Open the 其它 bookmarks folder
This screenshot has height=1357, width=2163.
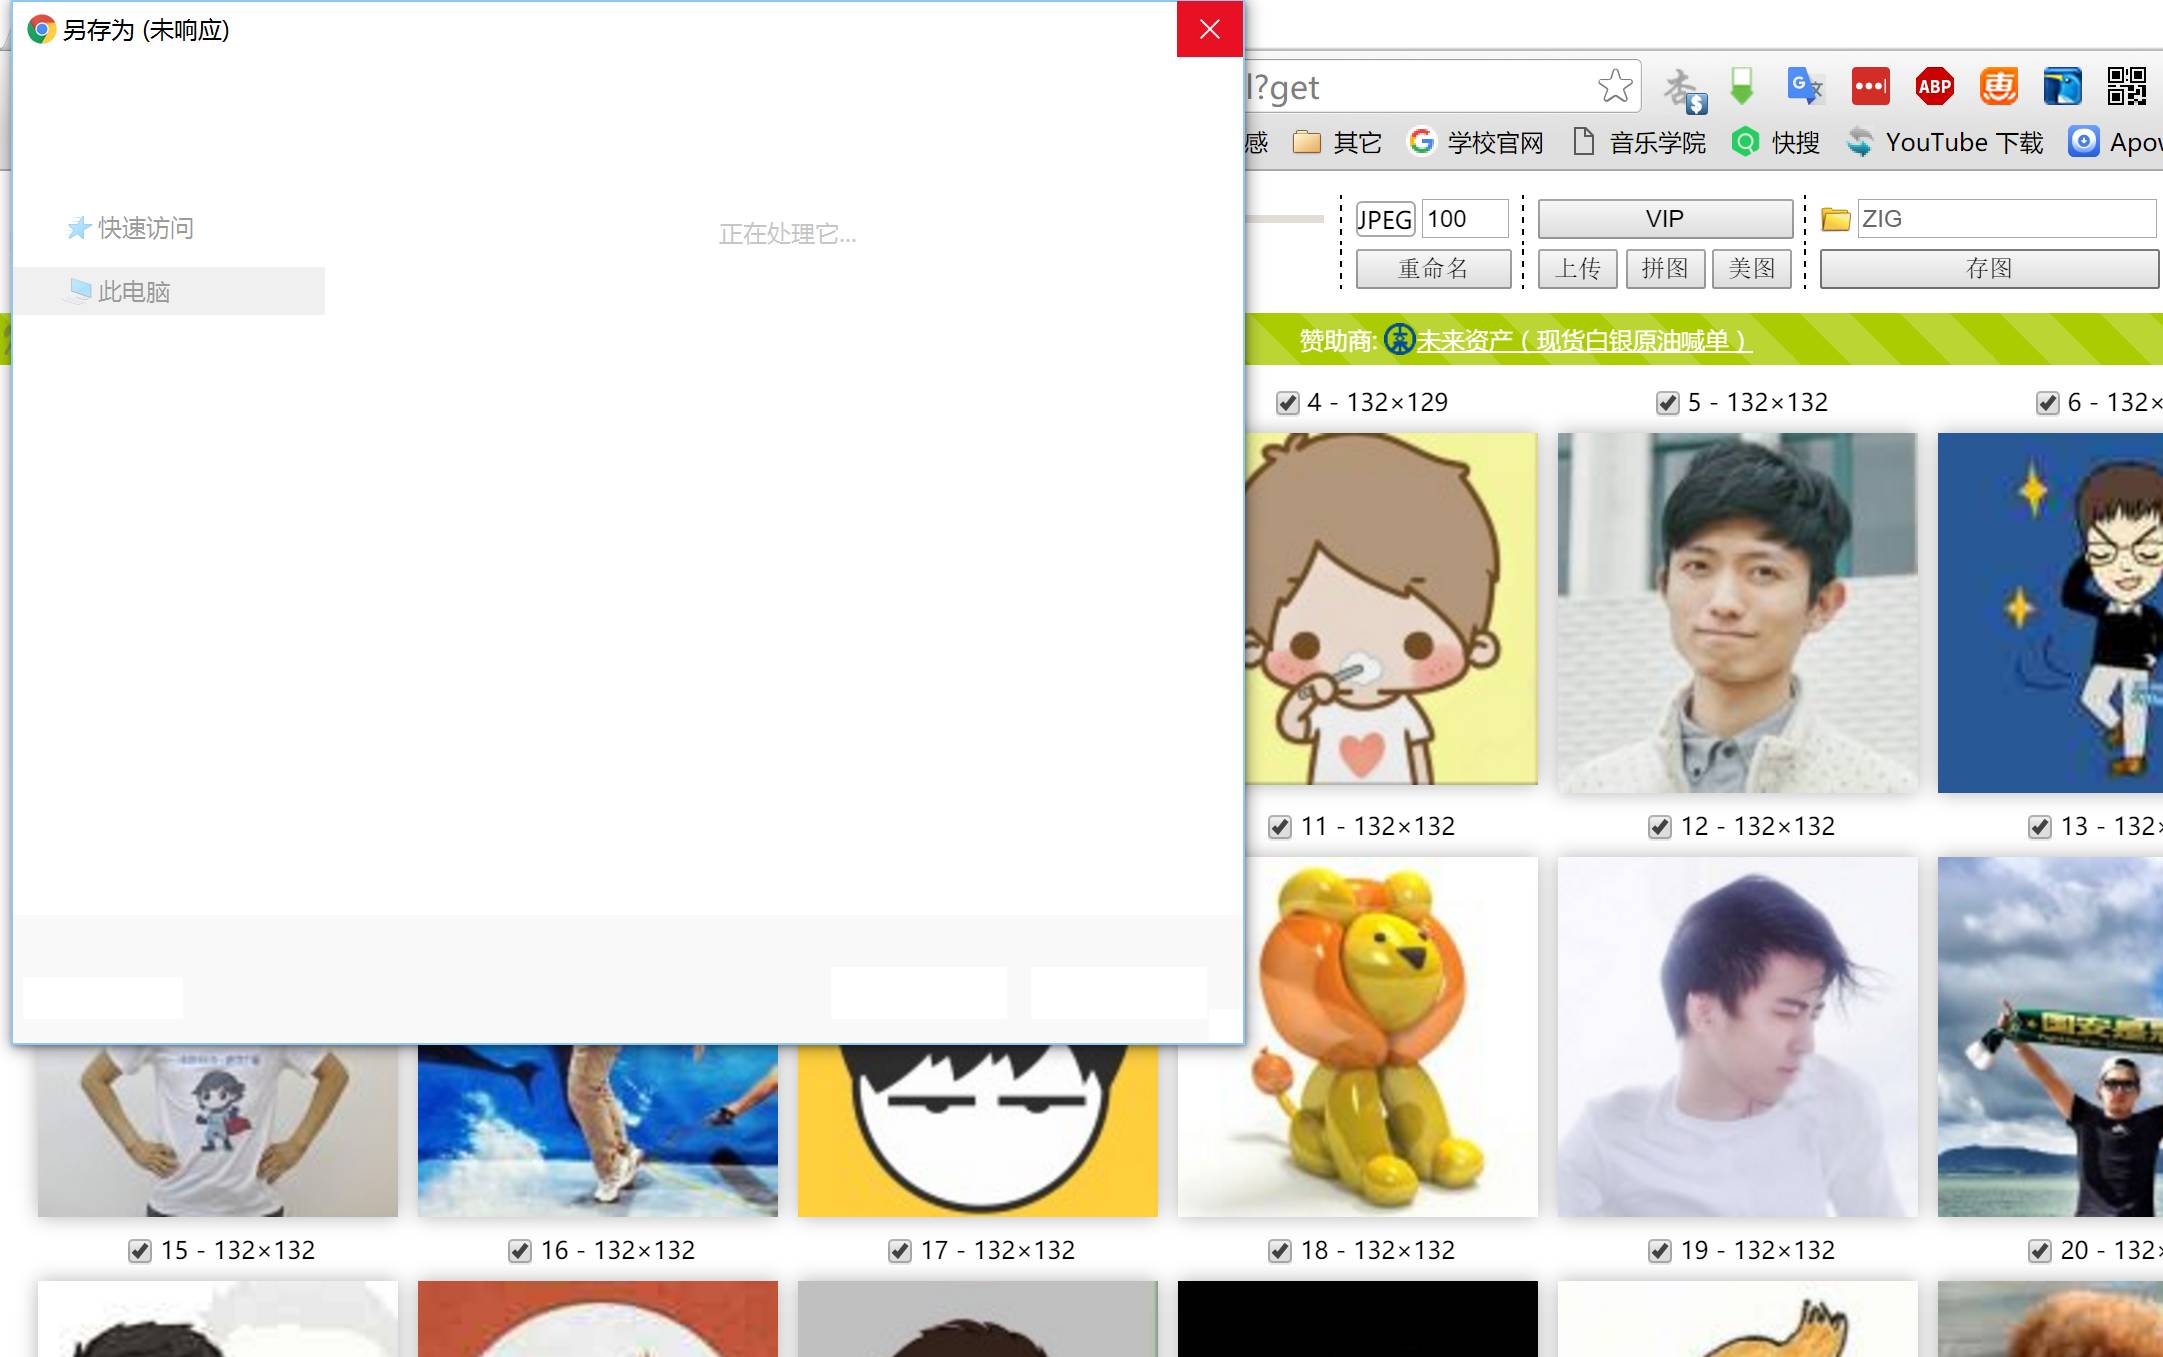coord(1337,143)
